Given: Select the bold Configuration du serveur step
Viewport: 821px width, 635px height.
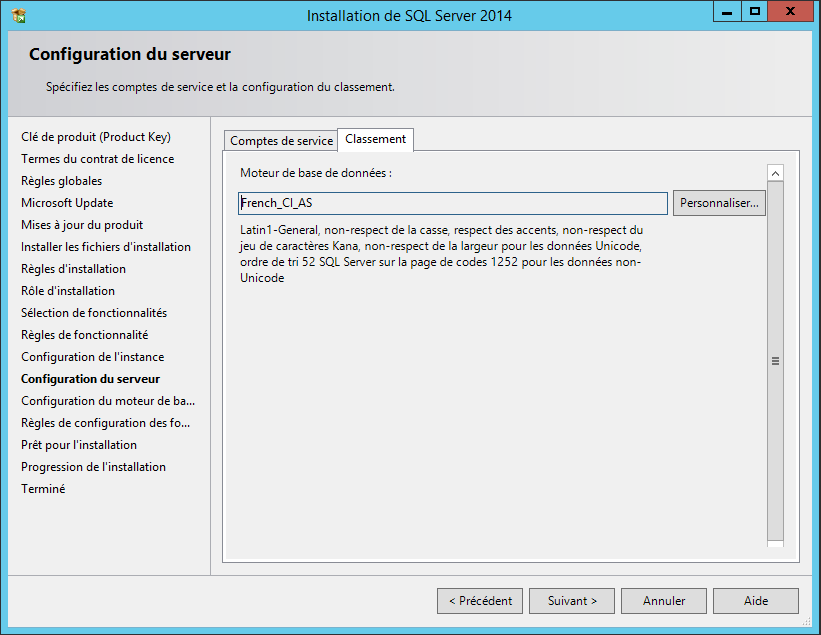Looking at the screenshot, I should click(x=91, y=379).
